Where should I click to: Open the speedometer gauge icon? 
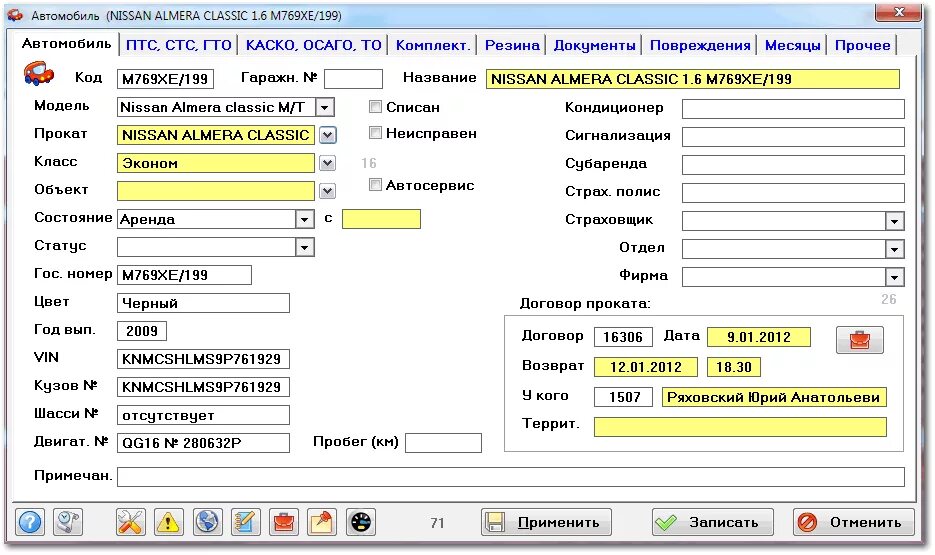click(361, 522)
